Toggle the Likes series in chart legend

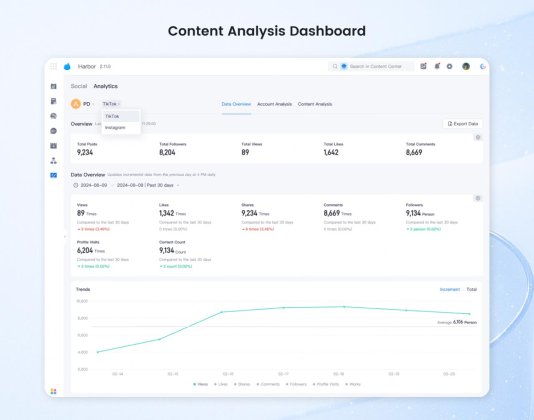tap(221, 384)
